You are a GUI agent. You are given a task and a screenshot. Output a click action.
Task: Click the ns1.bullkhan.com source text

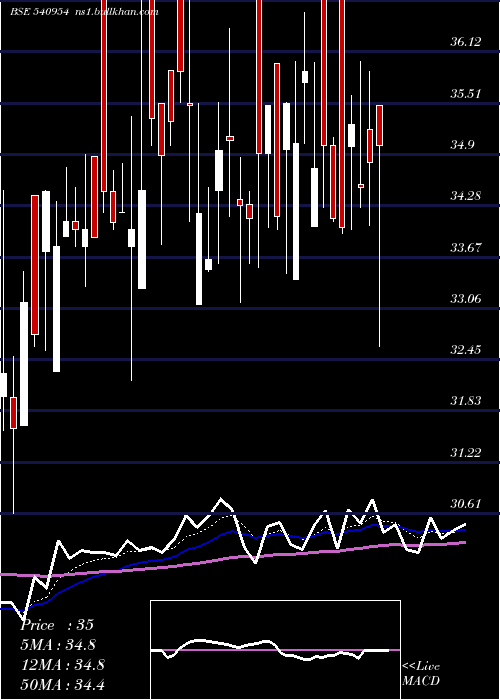(x=117, y=12)
